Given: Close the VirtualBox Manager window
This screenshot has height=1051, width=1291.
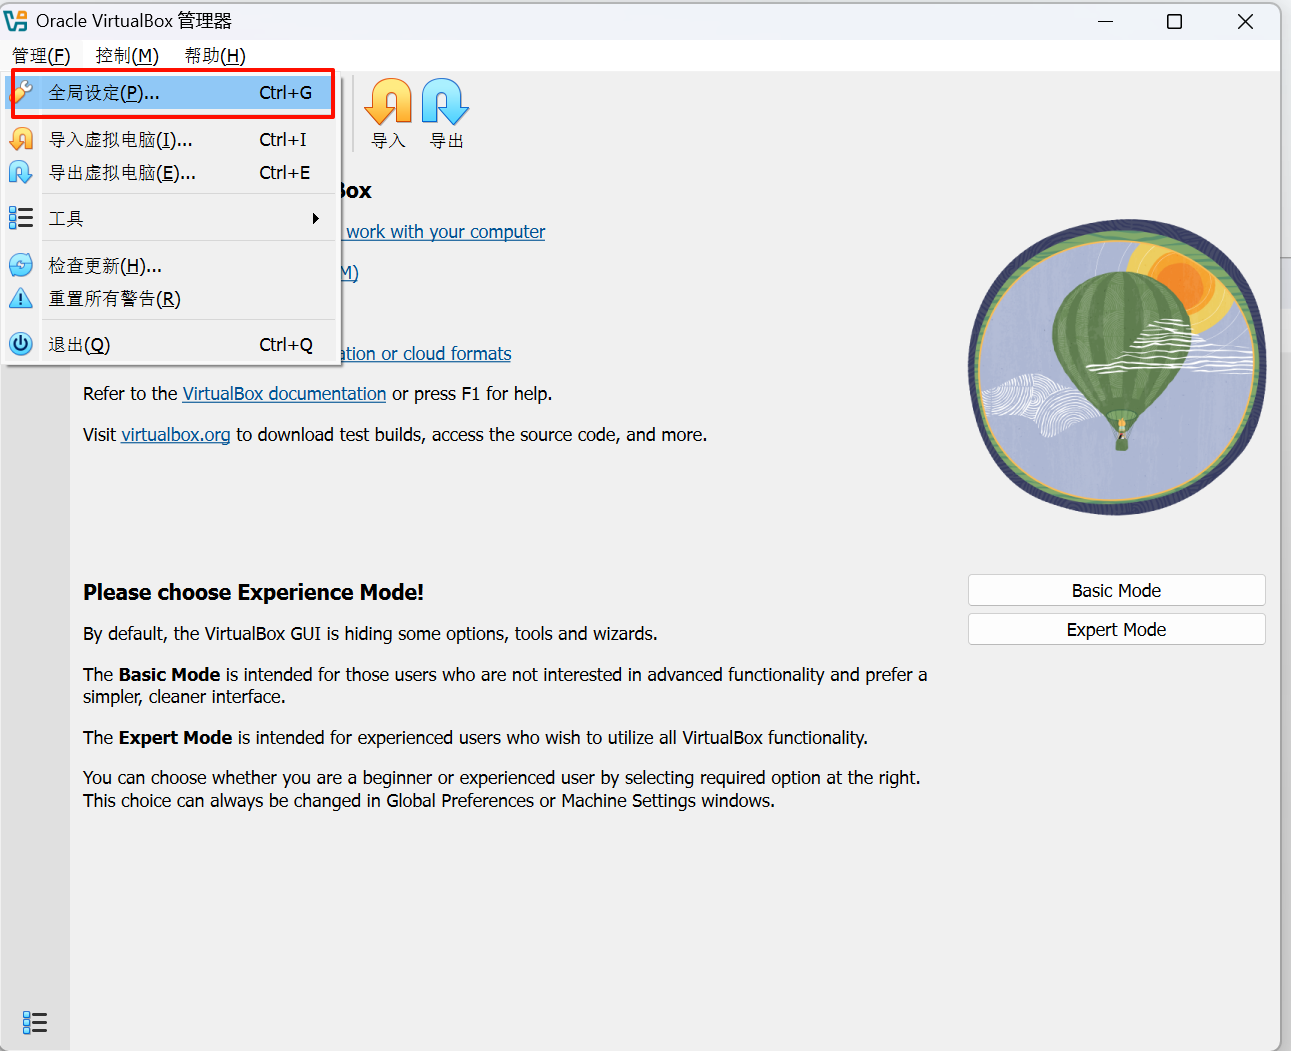Looking at the screenshot, I should click(1245, 21).
